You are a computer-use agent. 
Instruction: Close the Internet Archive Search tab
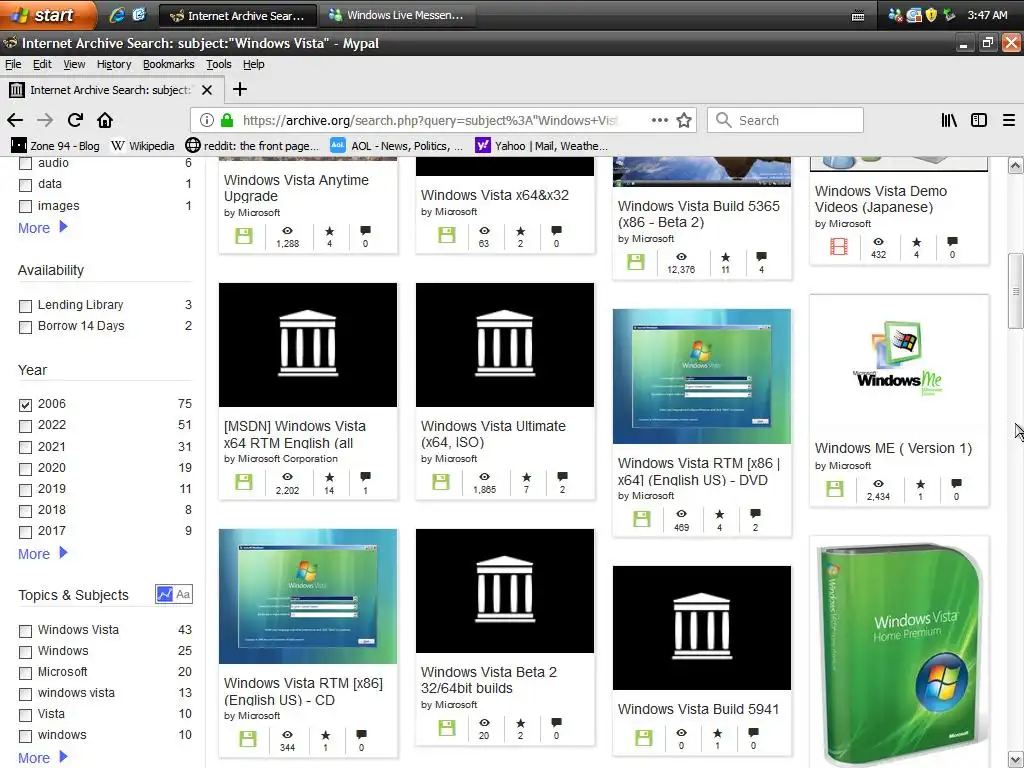click(207, 89)
